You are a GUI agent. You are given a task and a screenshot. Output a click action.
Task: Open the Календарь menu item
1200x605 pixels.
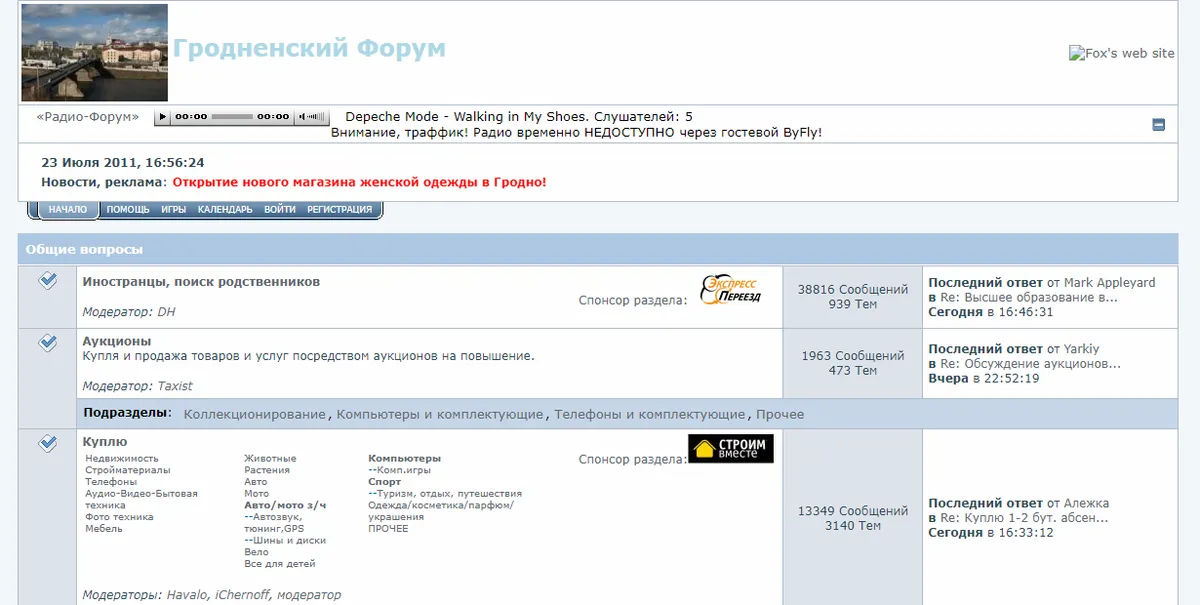click(x=225, y=210)
